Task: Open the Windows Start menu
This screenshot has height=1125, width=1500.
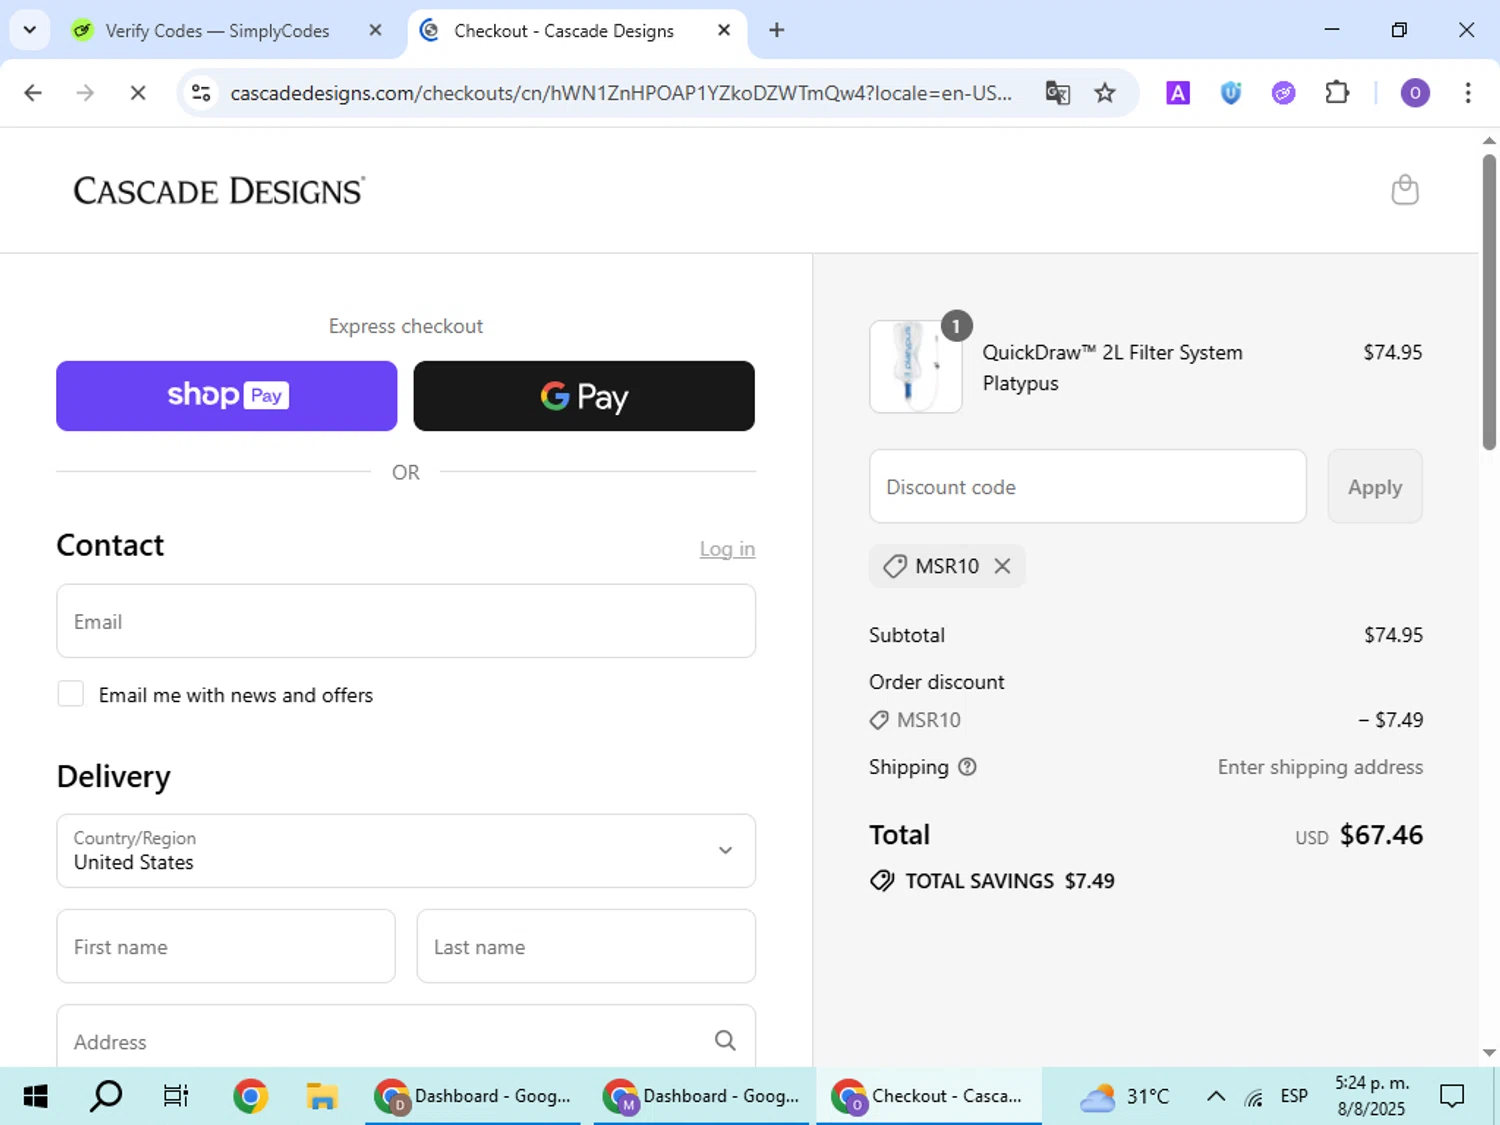Action: pyautogui.click(x=35, y=1096)
